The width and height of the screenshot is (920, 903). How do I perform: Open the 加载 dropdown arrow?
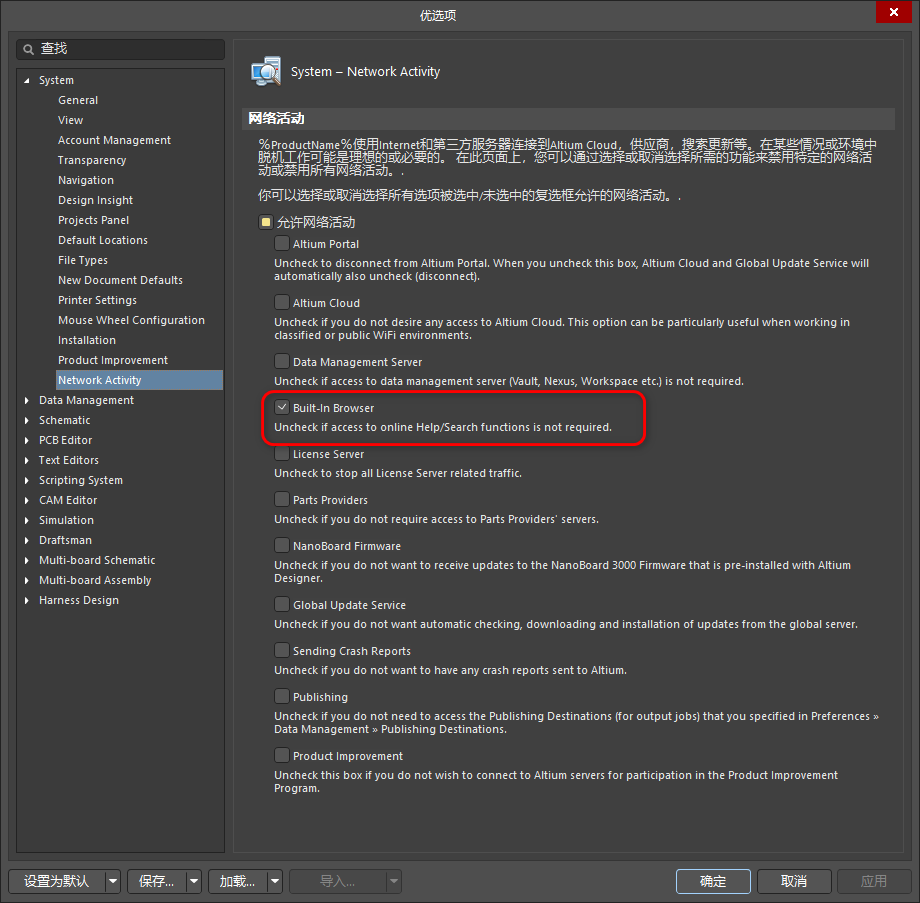click(275, 881)
